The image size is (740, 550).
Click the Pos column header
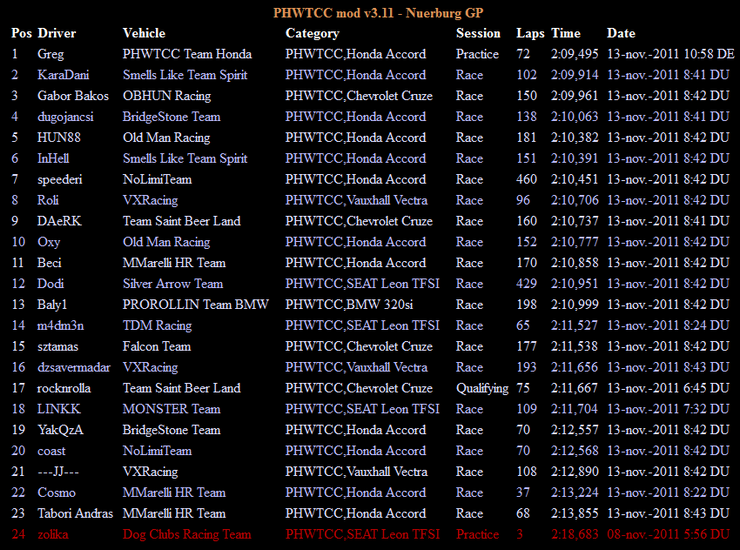21,33
